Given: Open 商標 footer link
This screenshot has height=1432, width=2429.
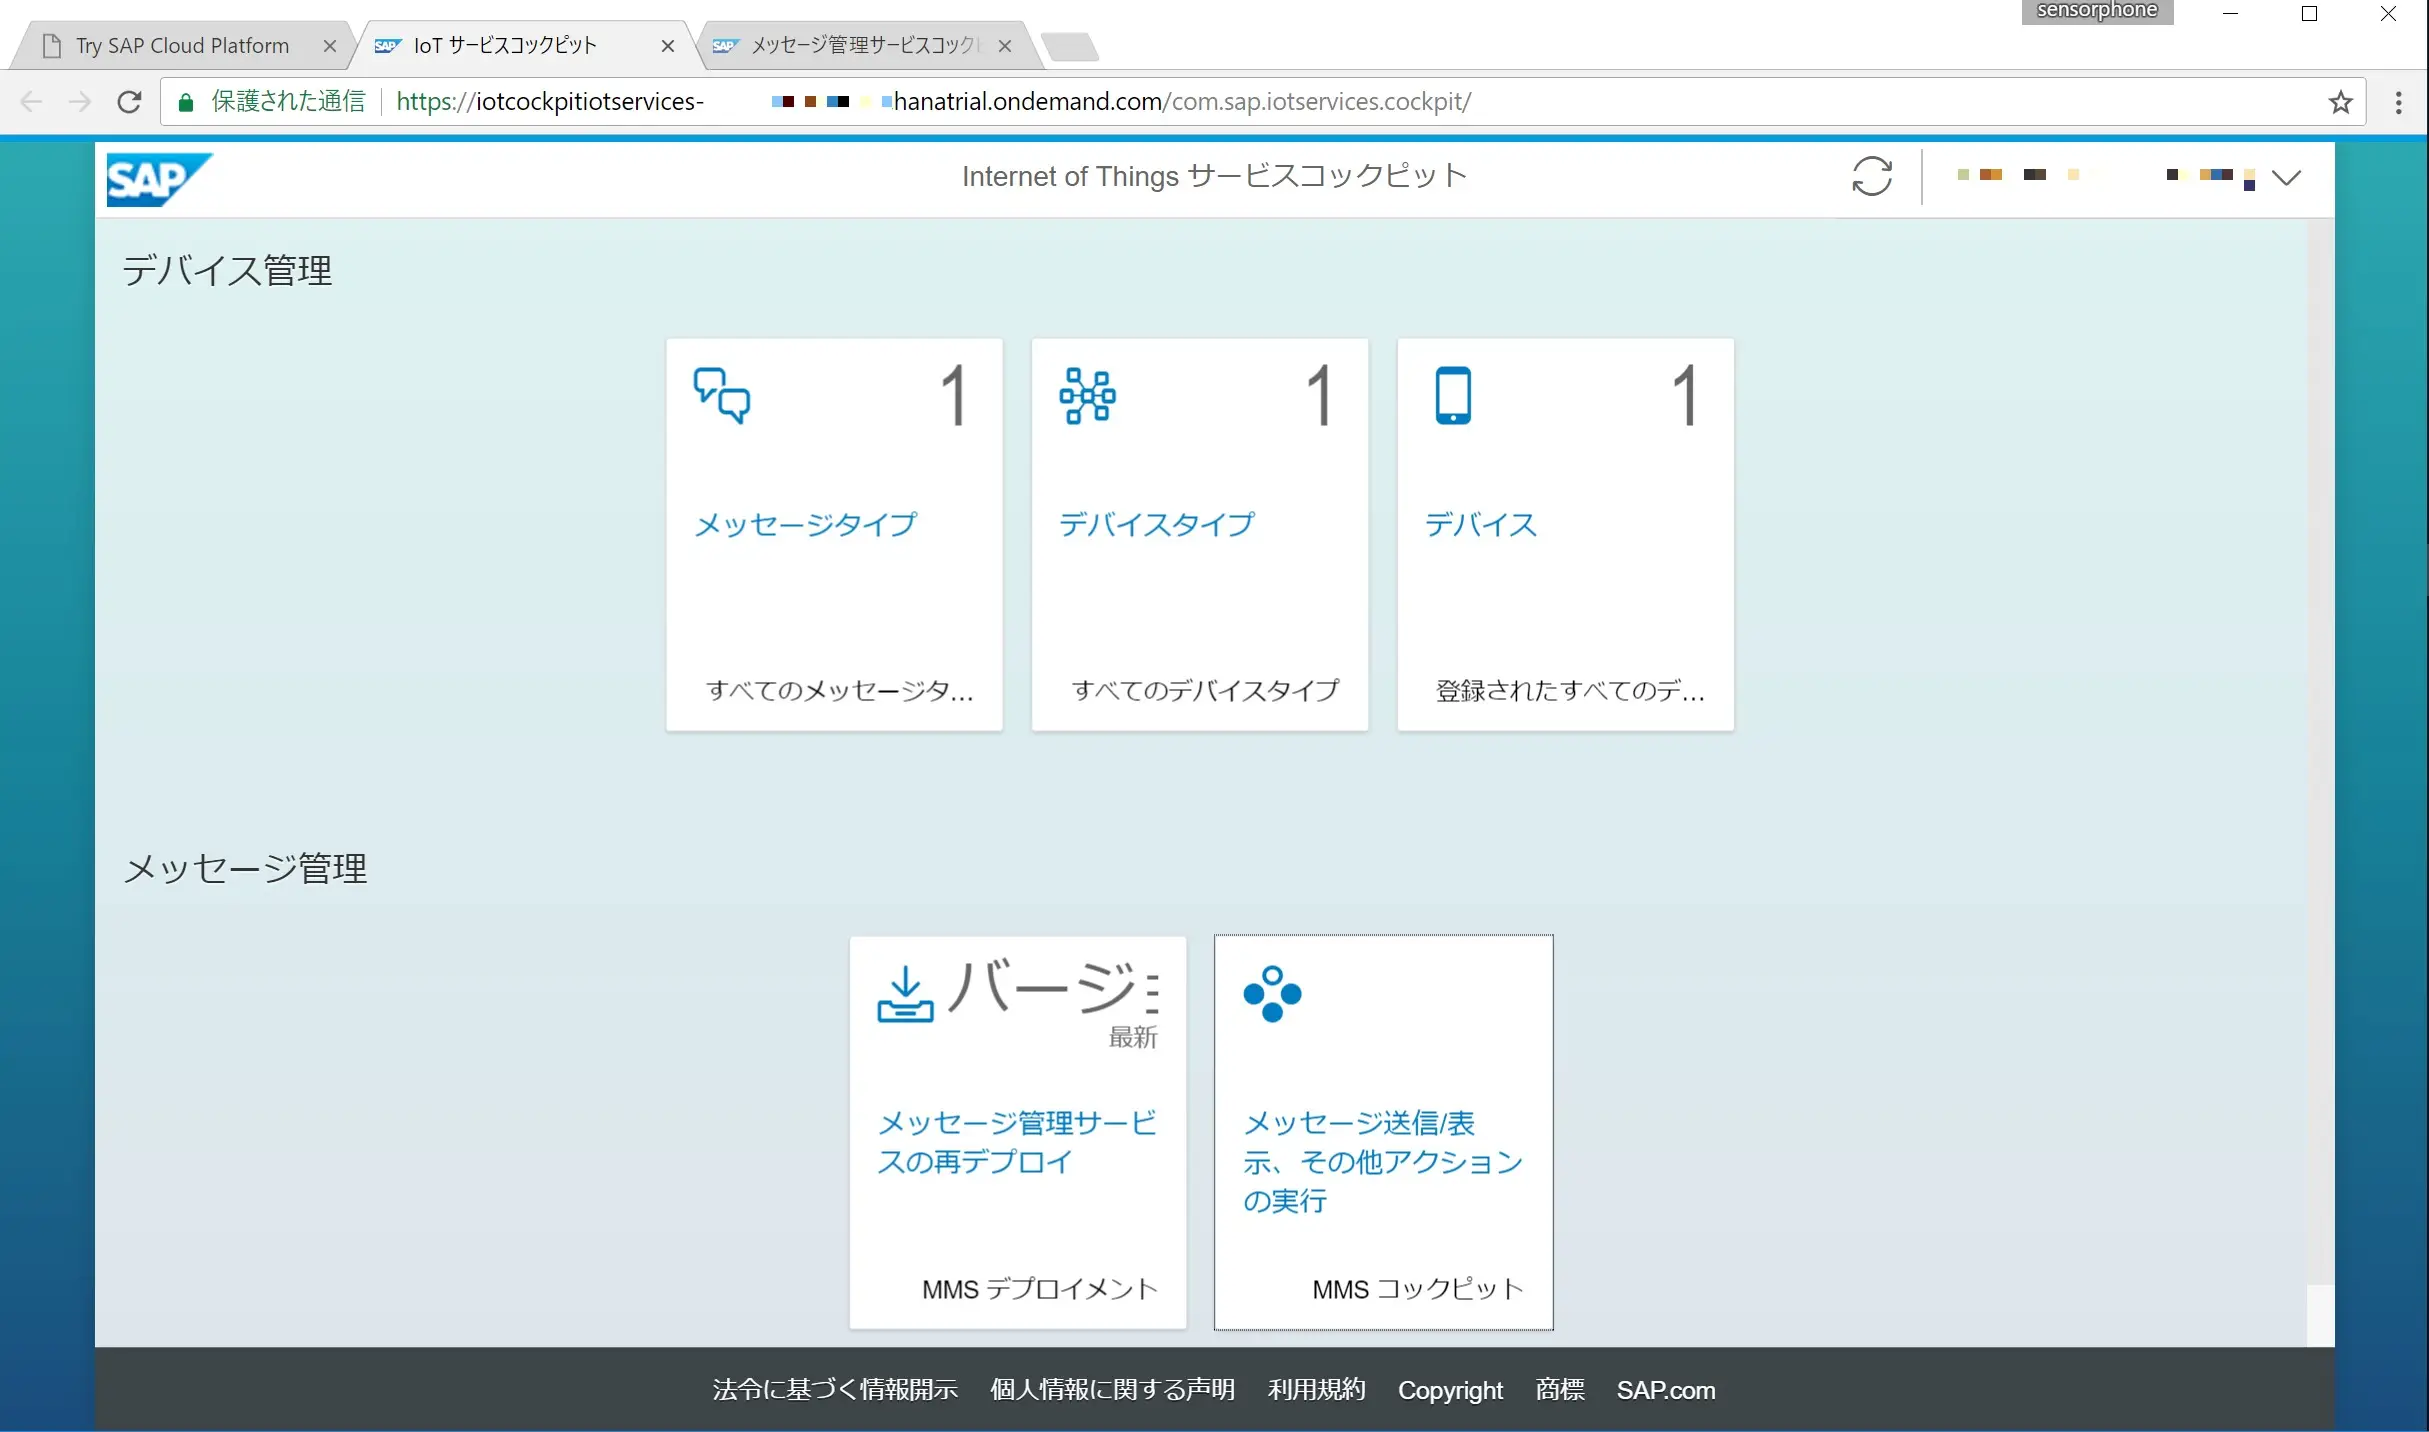Looking at the screenshot, I should click(1560, 1390).
